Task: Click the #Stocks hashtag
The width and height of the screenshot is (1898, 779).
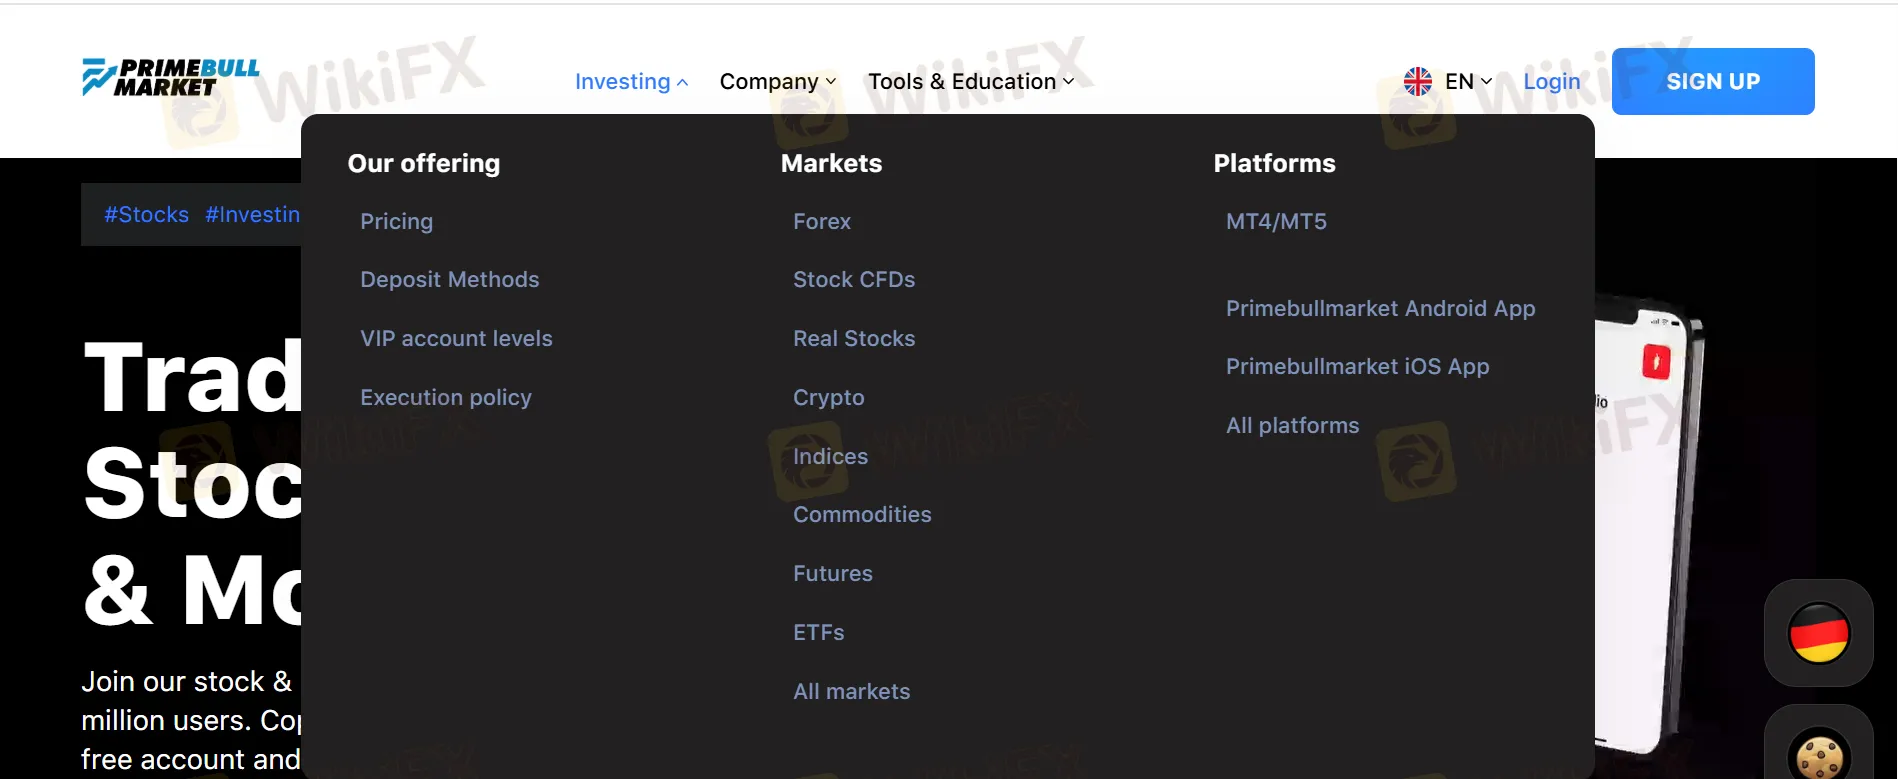Action: tap(146, 214)
